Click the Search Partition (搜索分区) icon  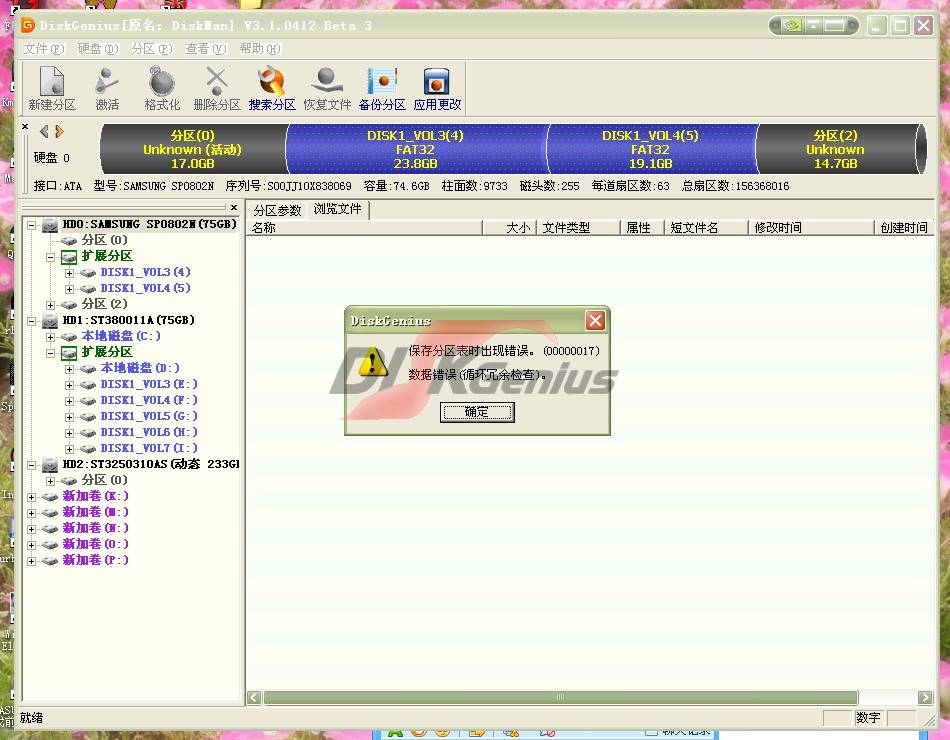(271, 88)
